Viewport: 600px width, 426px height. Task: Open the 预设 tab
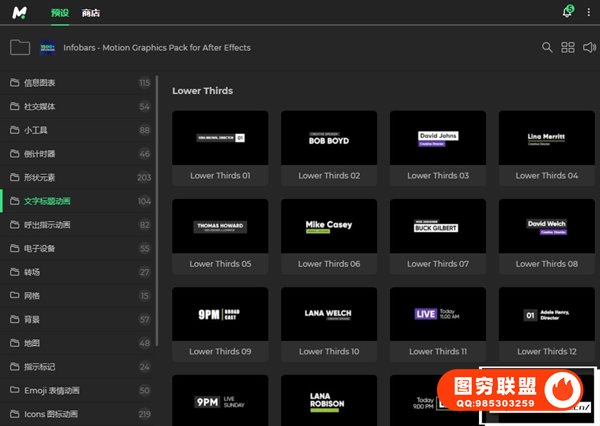tap(60, 12)
